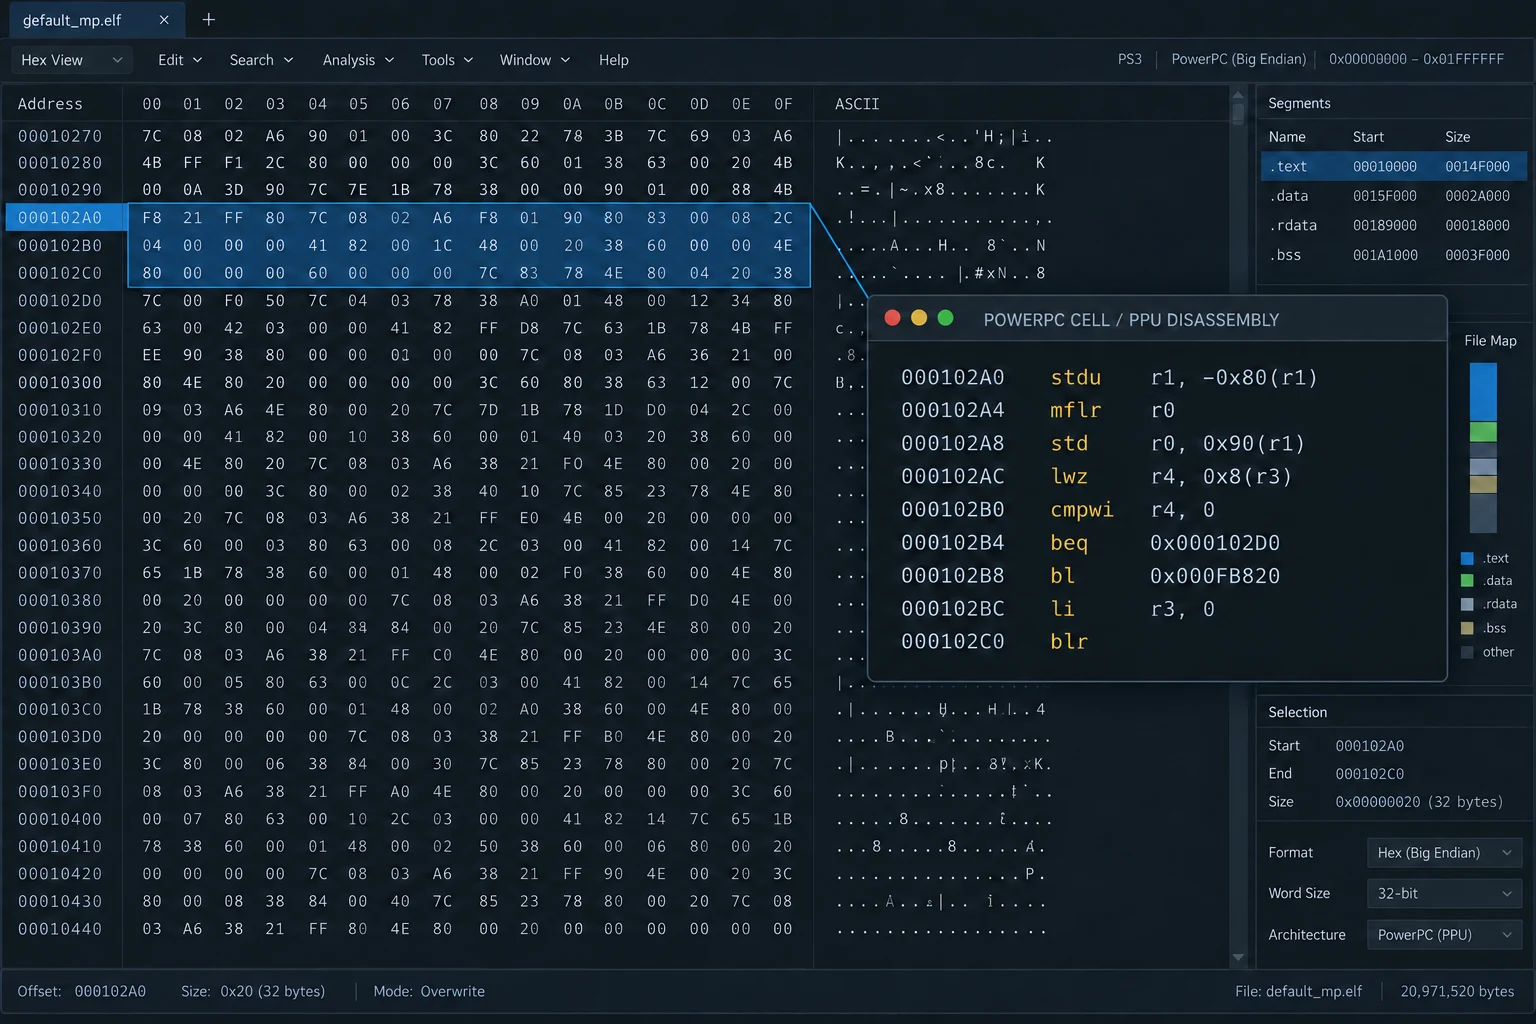The height and width of the screenshot is (1024, 1536).
Task: Select the .rdata segment row
Action: click(1393, 225)
